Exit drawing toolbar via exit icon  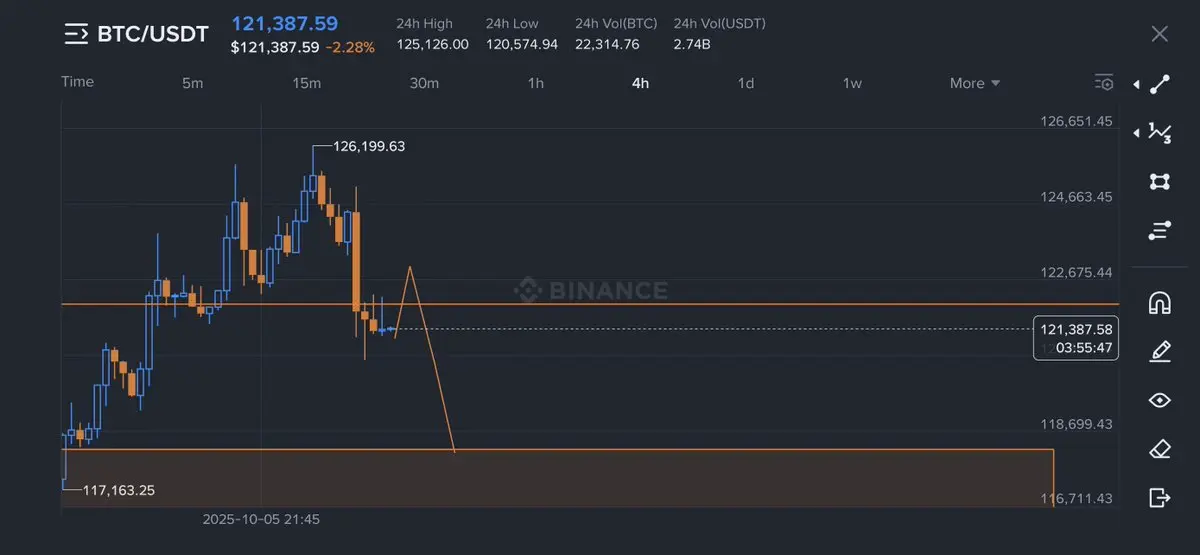click(x=1160, y=497)
